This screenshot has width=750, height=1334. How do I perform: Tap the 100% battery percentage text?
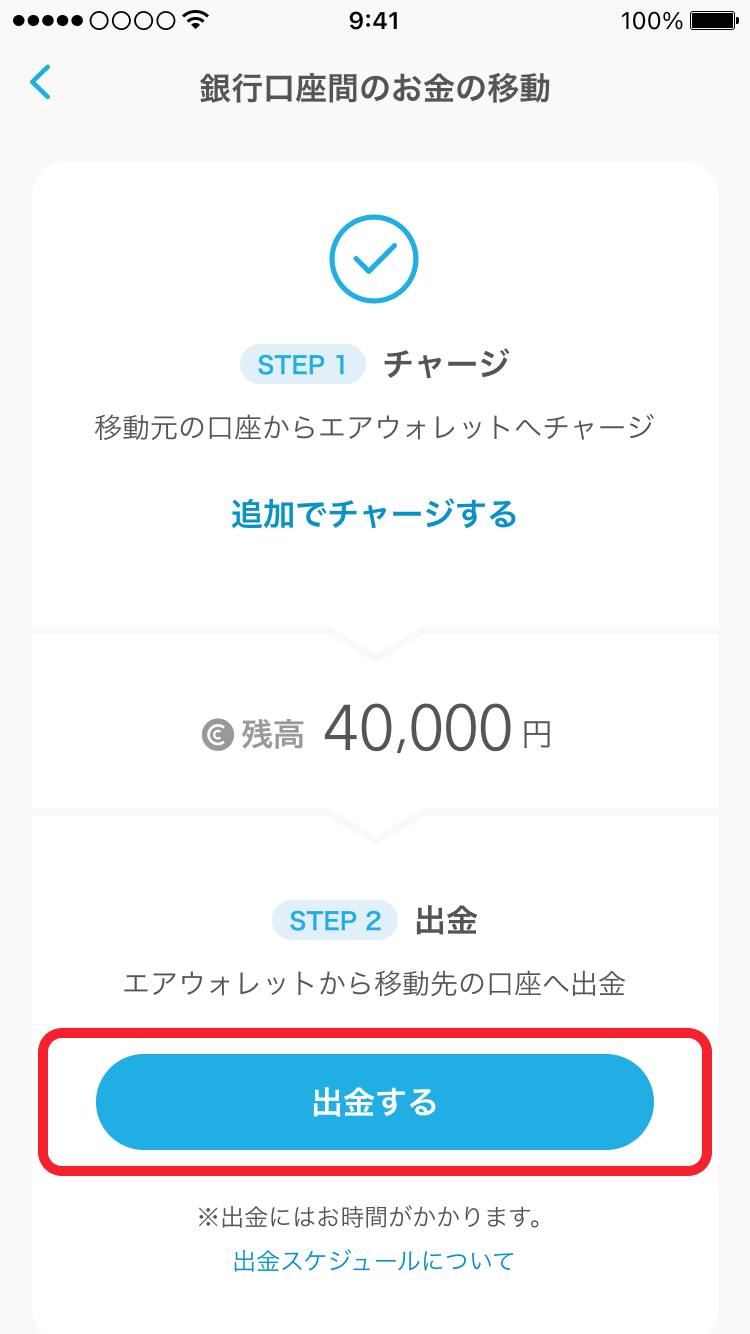pyautogui.click(x=652, y=21)
